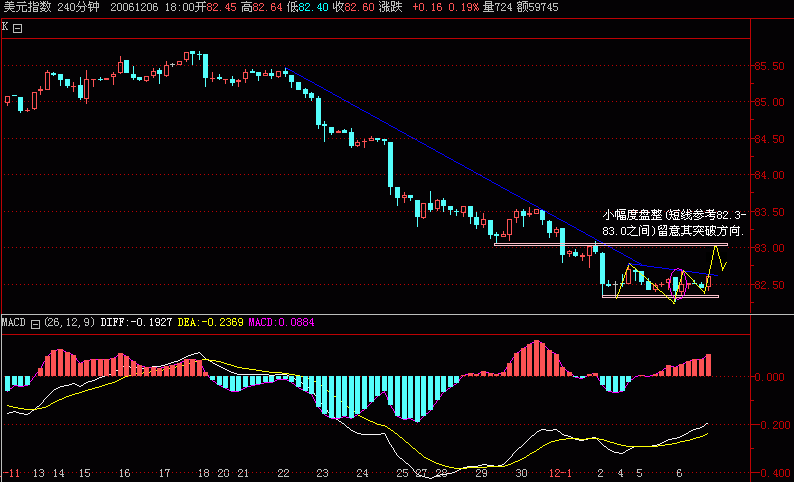Click the 83.50 price axis label
The image size is (794, 482).
pos(769,212)
